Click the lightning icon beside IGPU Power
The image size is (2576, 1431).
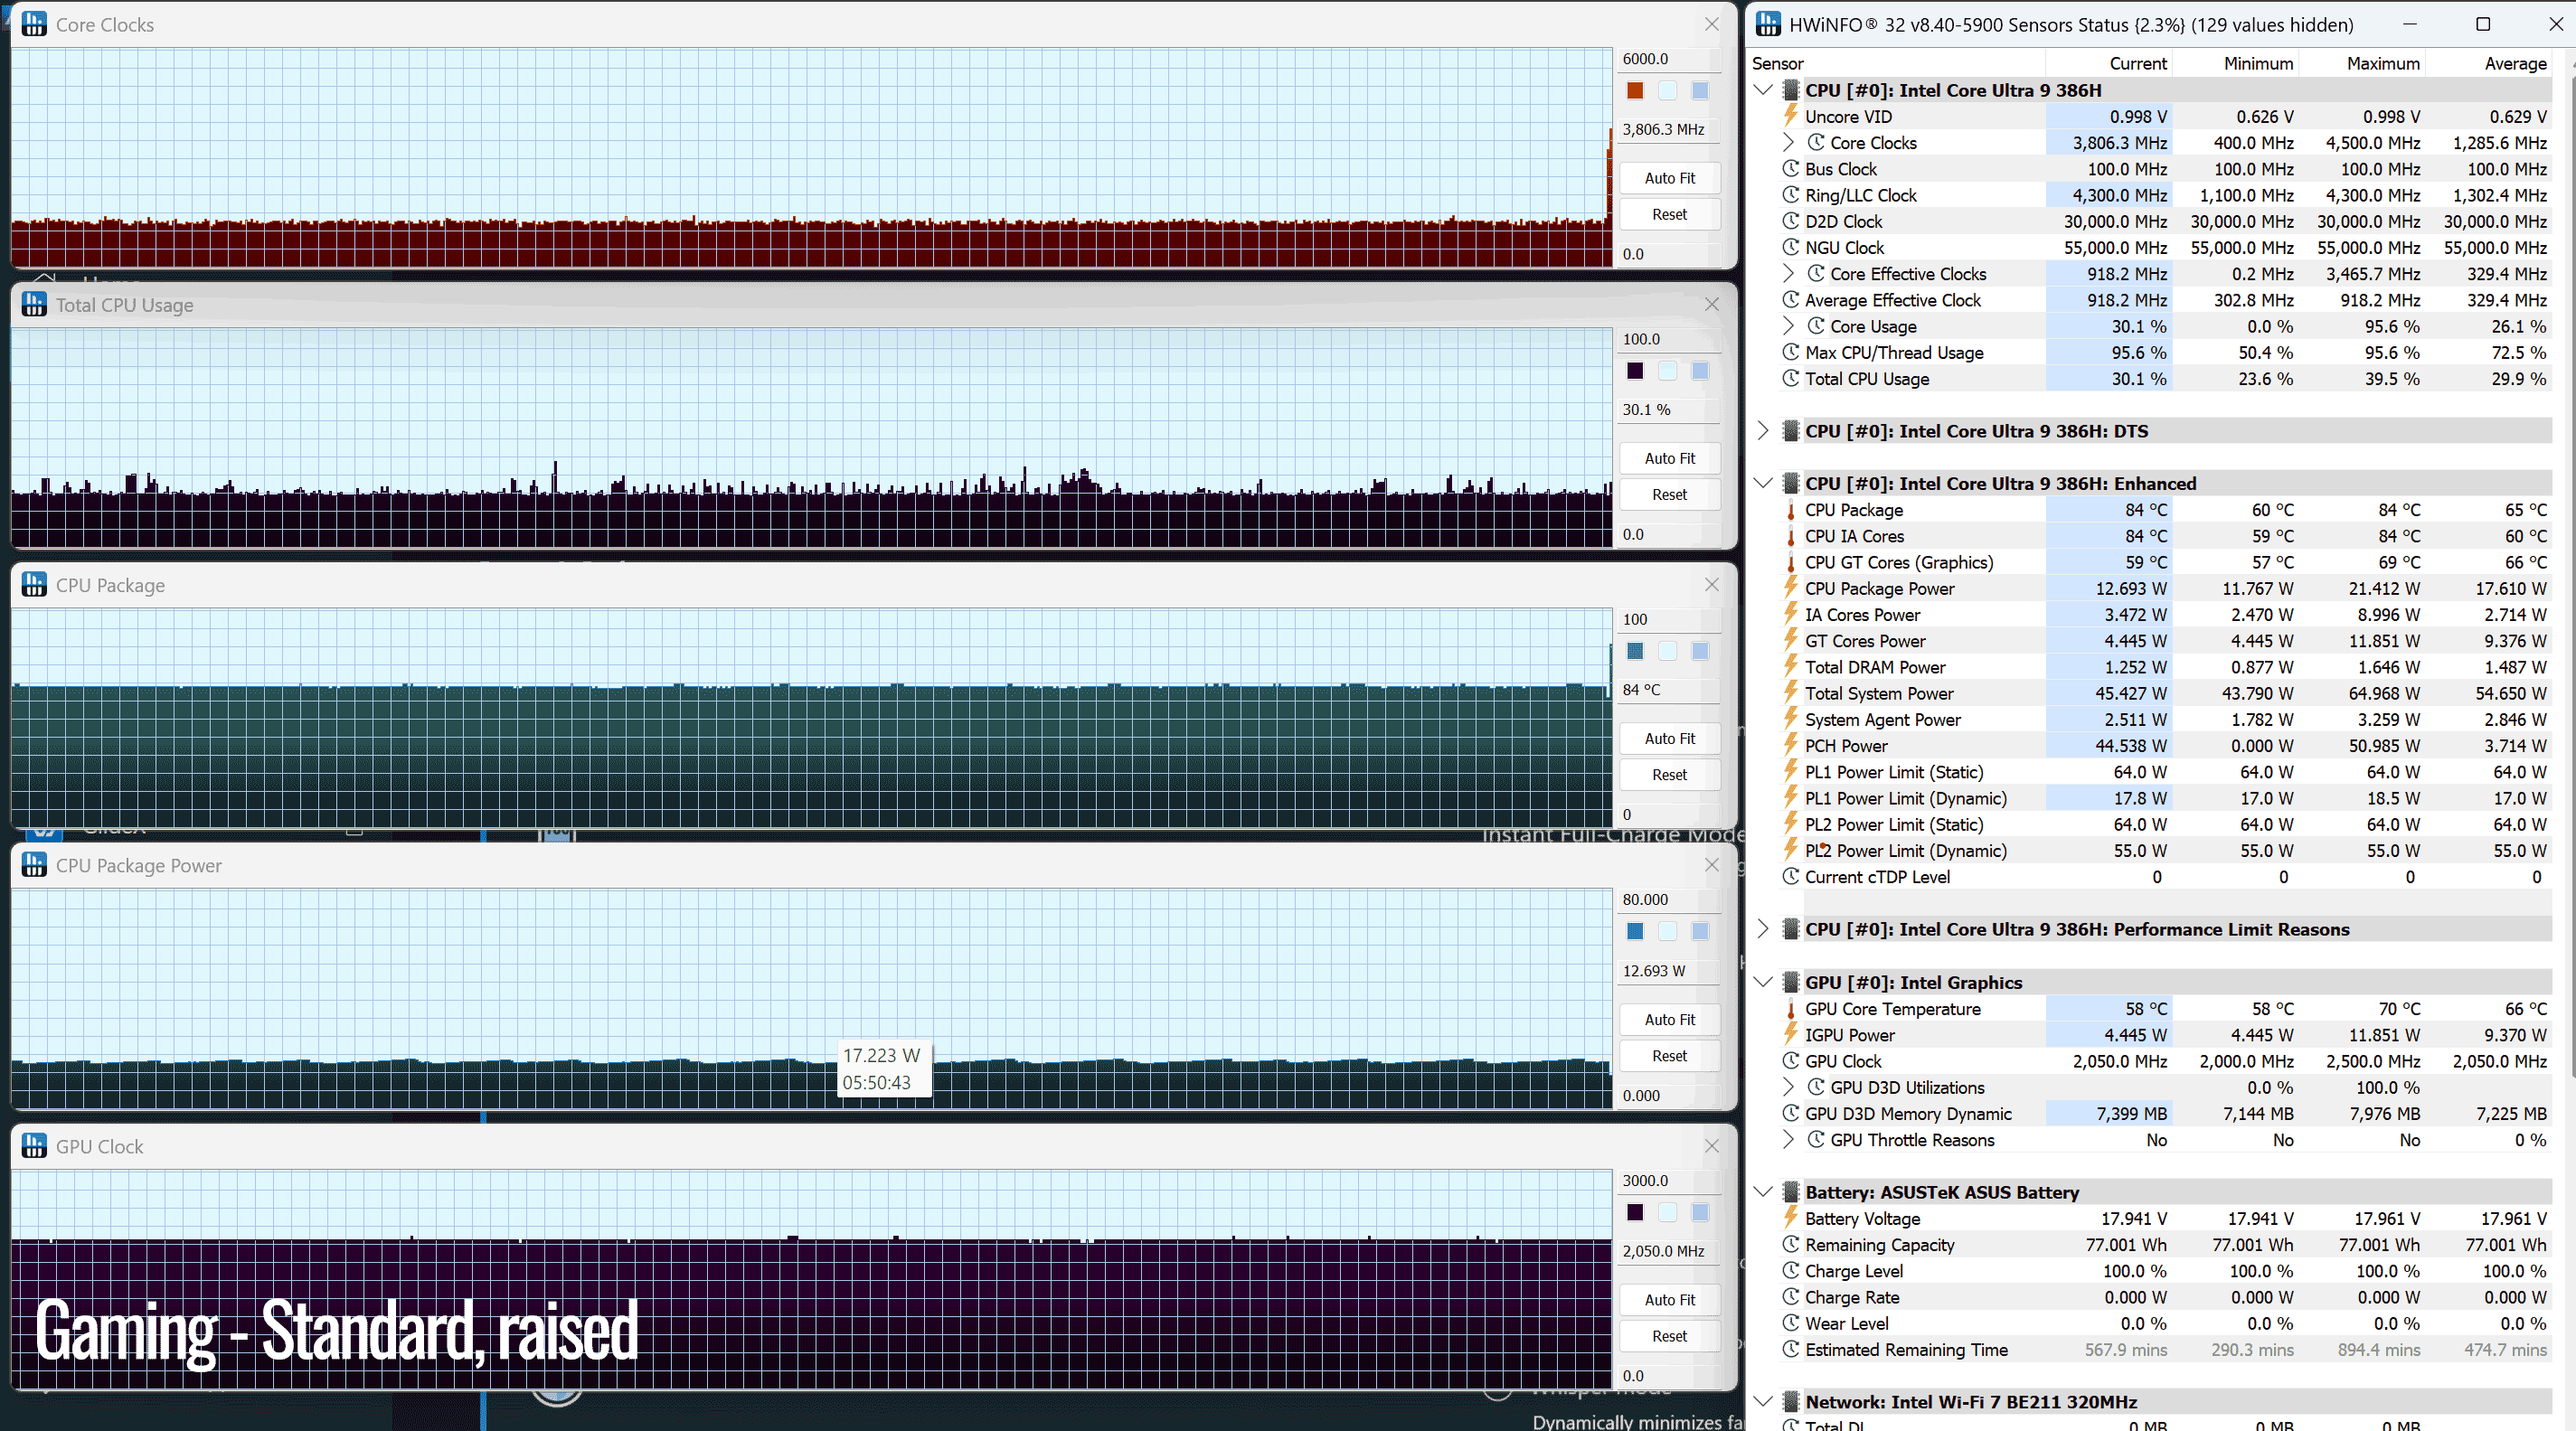(x=1791, y=1035)
